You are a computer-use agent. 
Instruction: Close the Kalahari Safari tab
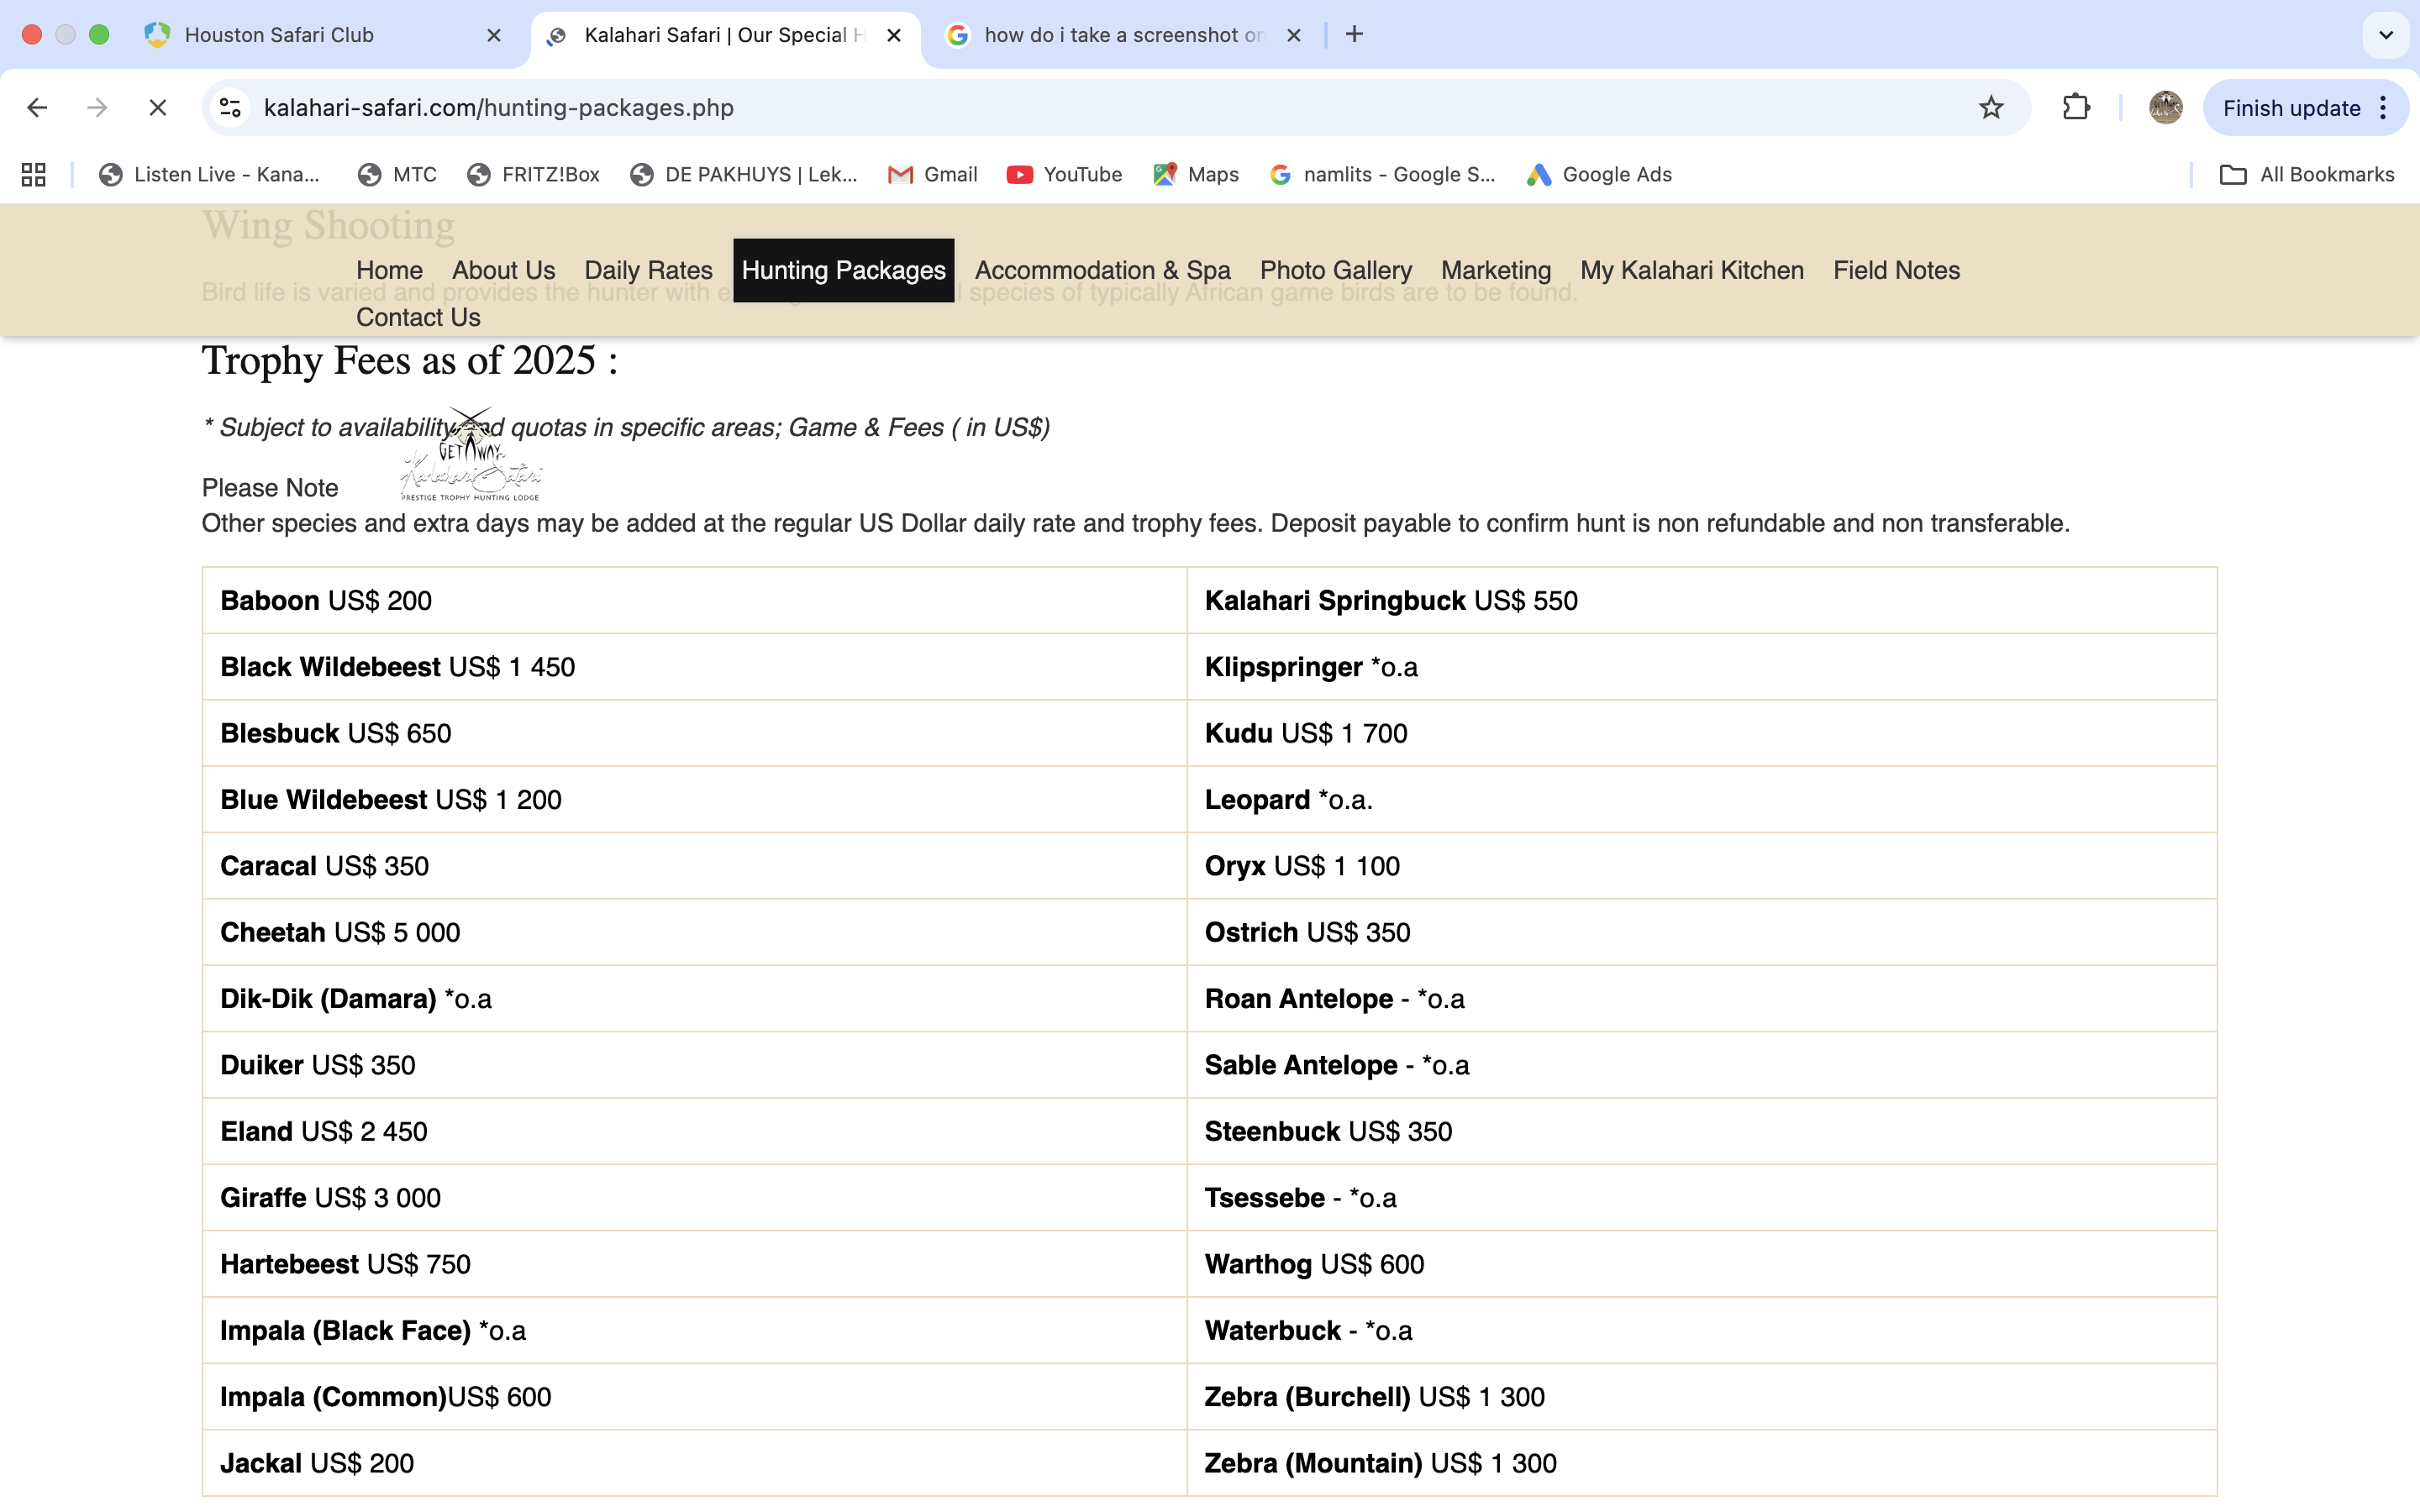pyautogui.click(x=894, y=35)
